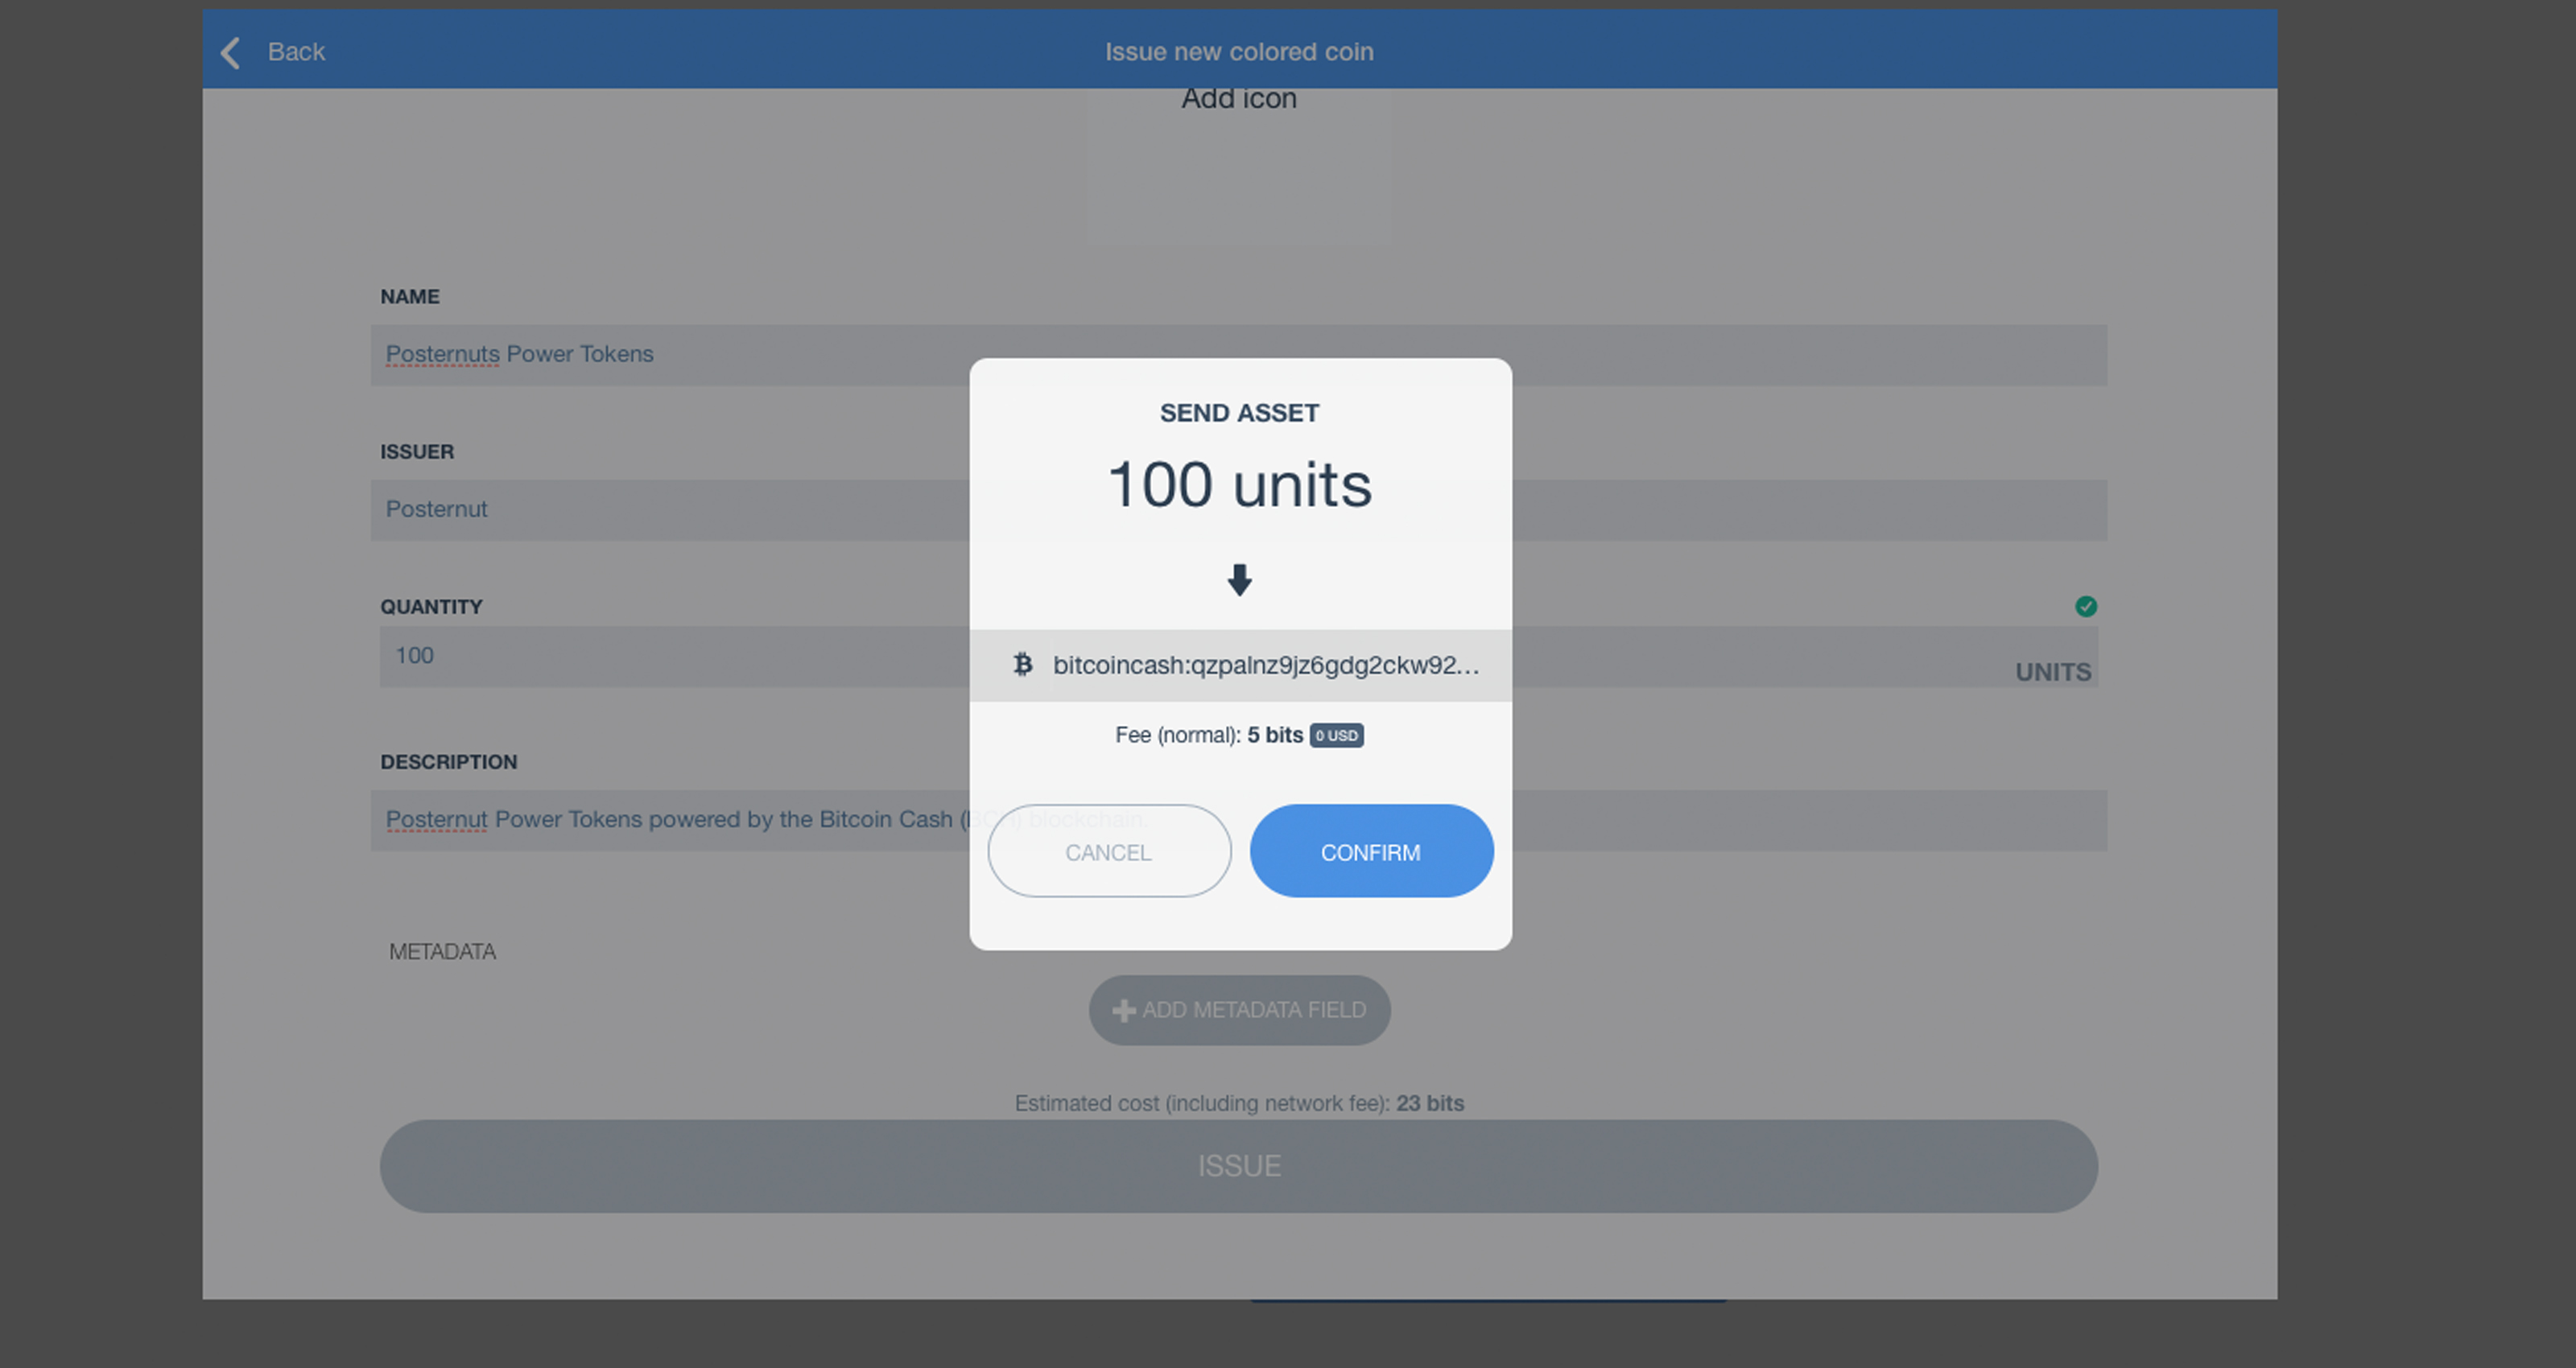This screenshot has width=2576, height=1368.
Task: Click the 0 USD fee badge
Action: [x=1336, y=736]
